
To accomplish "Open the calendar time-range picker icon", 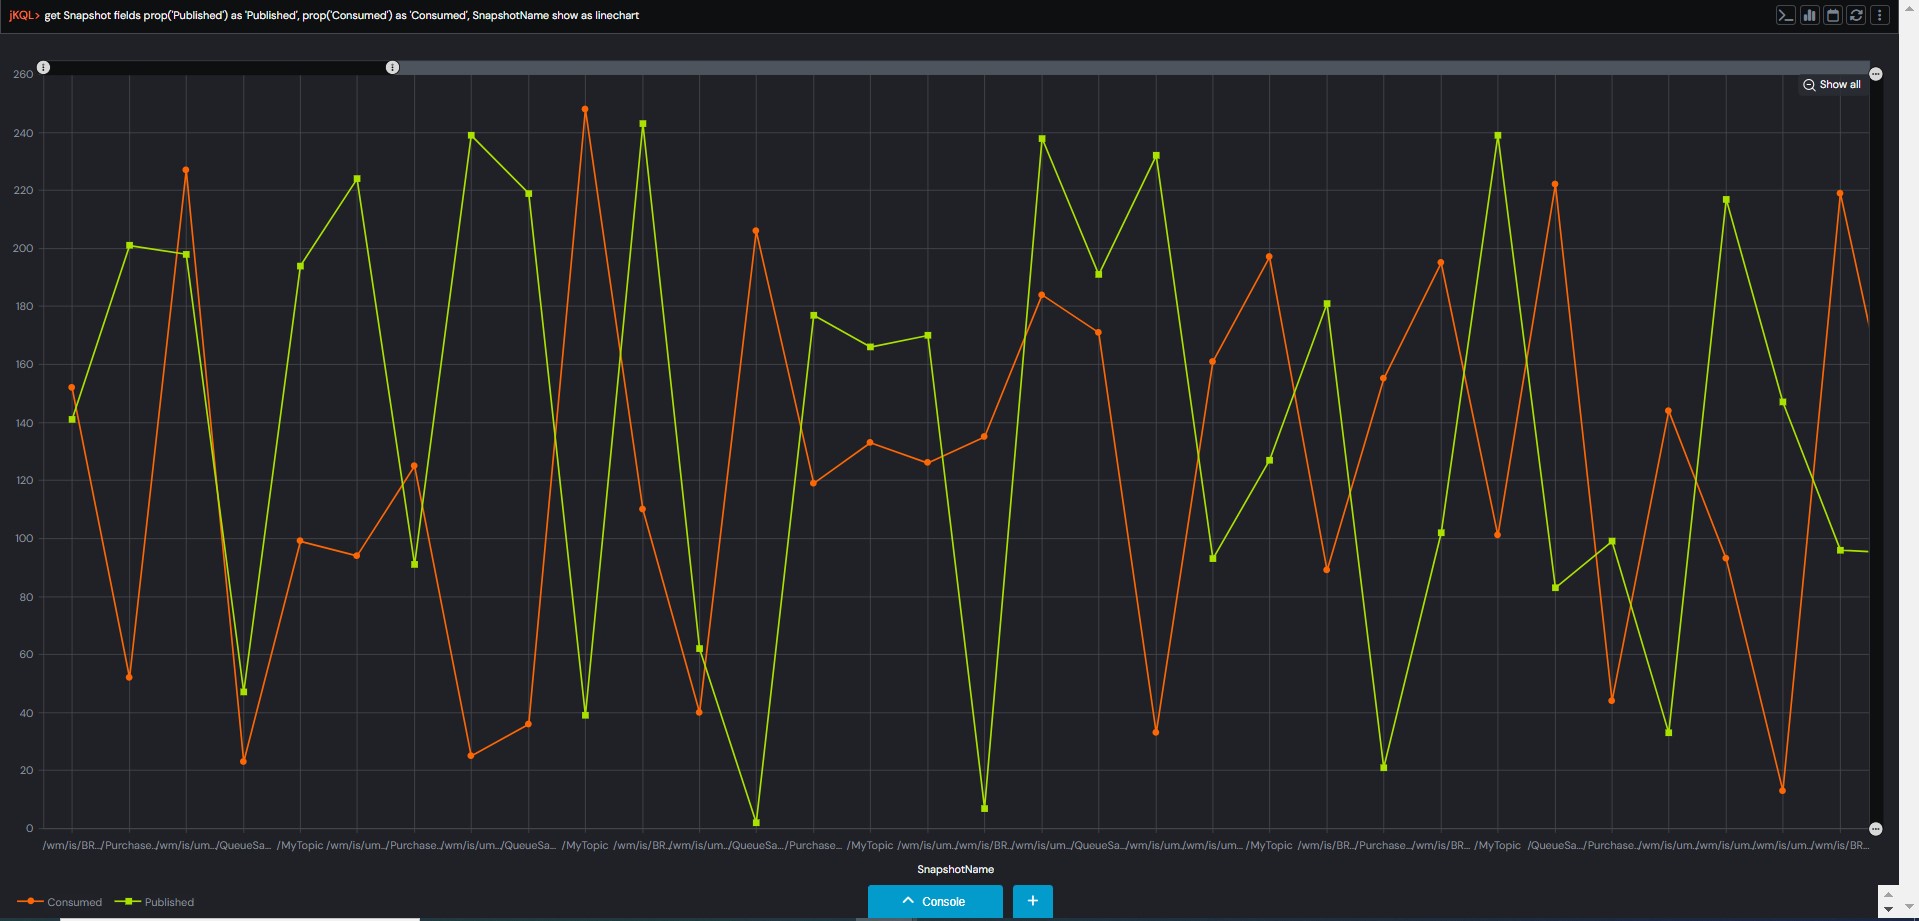I will [x=1835, y=15].
